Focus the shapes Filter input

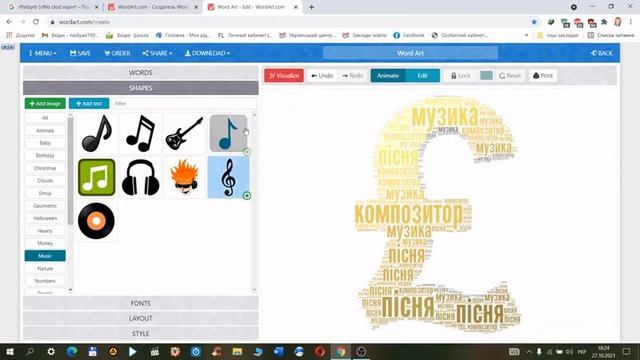tap(184, 104)
